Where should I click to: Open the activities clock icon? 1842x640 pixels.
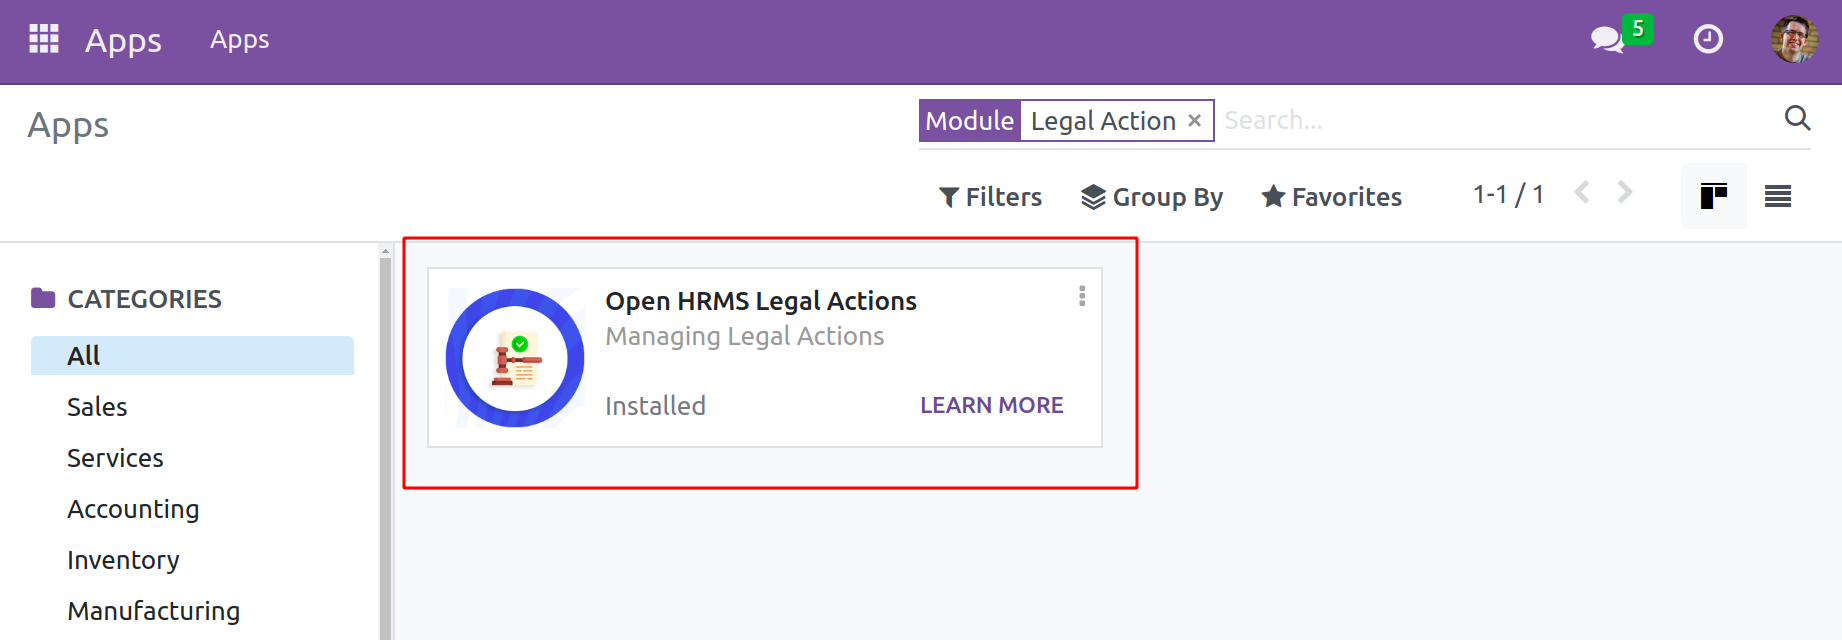click(1708, 39)
